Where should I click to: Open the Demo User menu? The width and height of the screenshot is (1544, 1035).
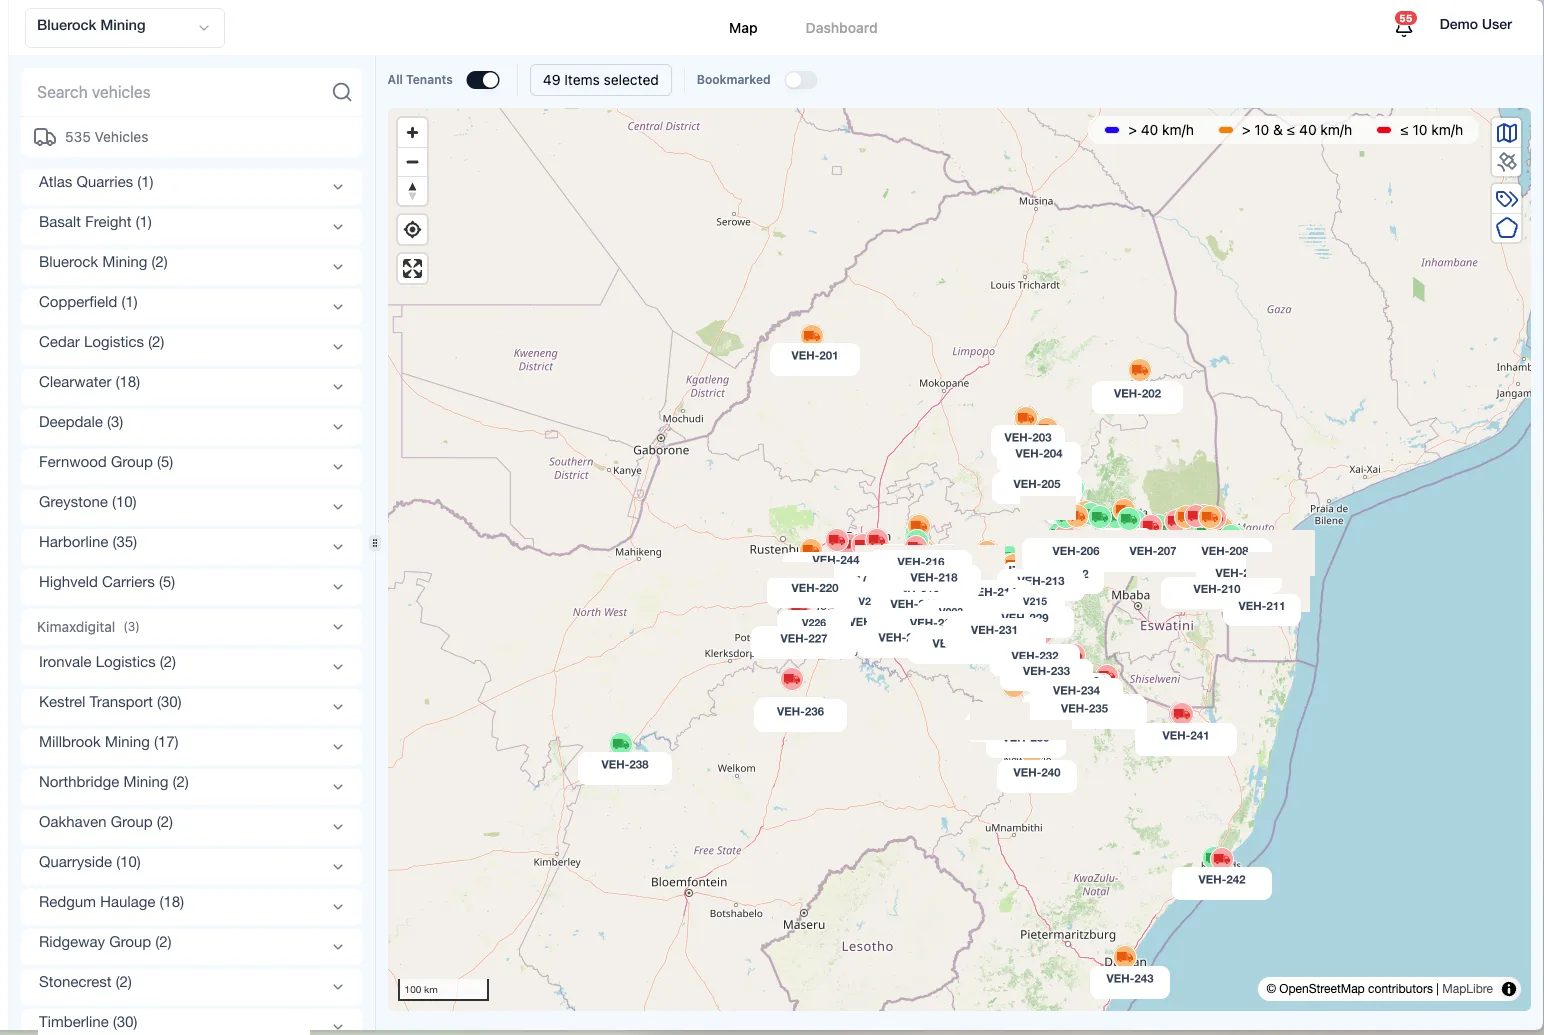1475,24
